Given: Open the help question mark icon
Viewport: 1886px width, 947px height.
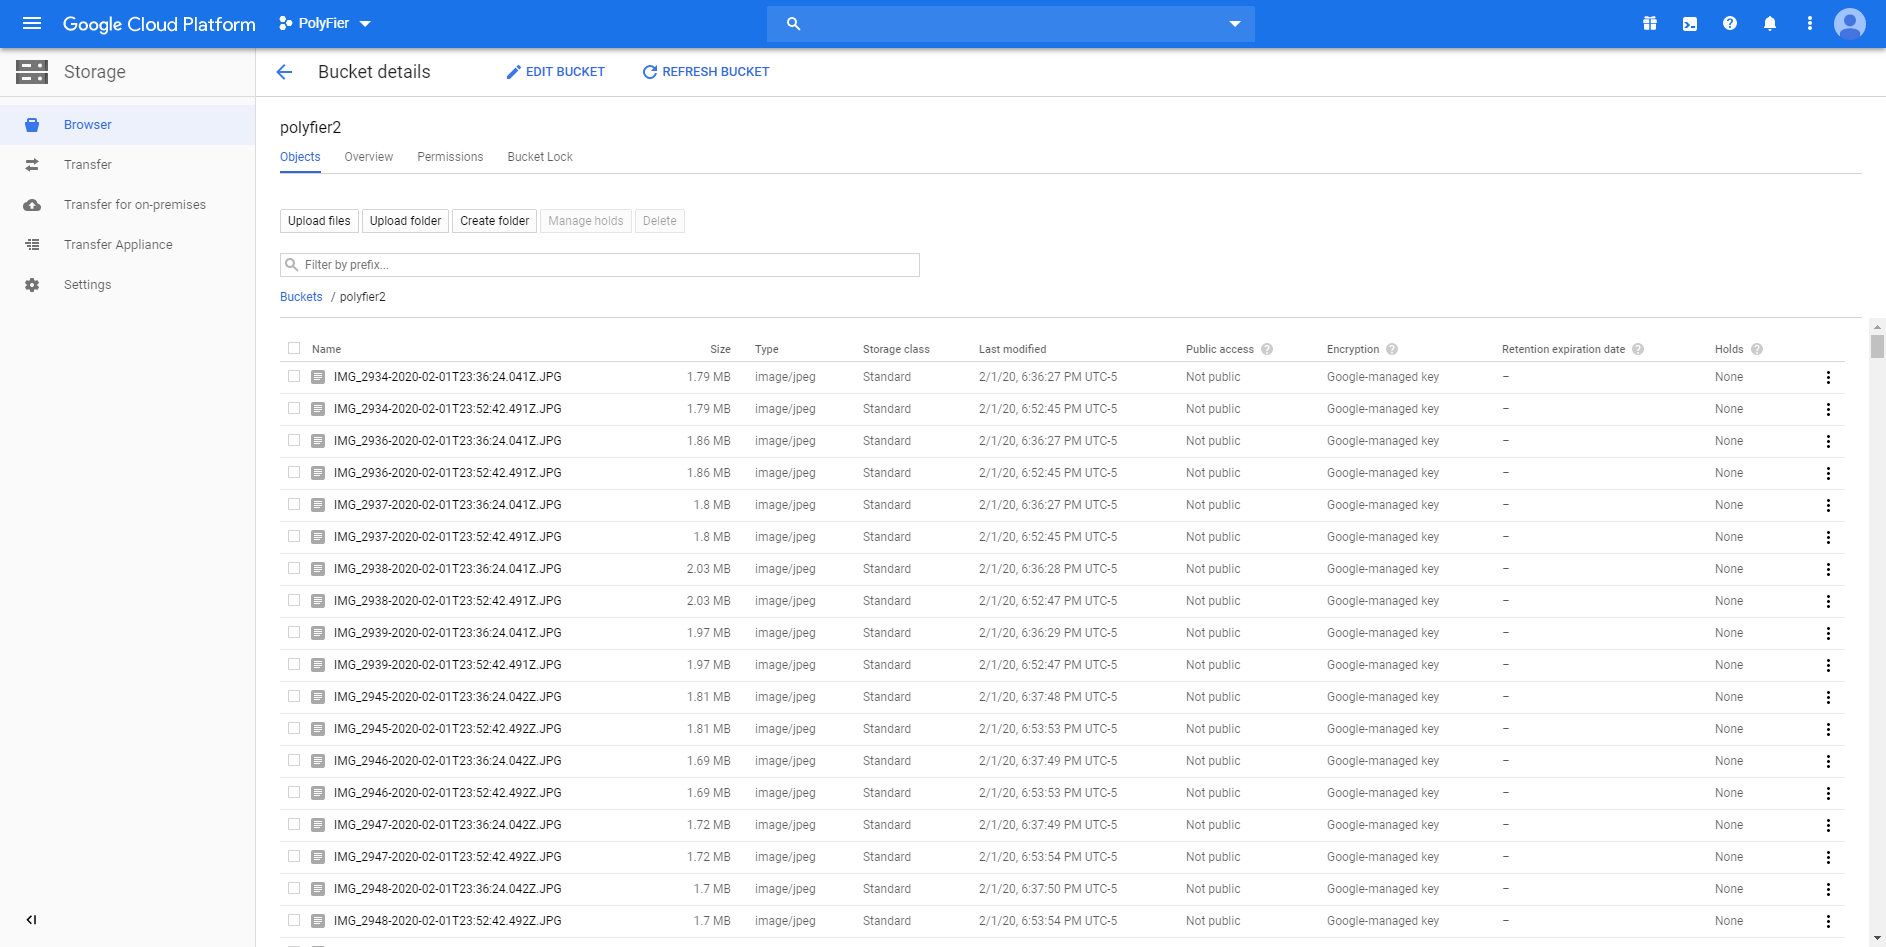Looking at the screenshot, I should [1730, 23].
